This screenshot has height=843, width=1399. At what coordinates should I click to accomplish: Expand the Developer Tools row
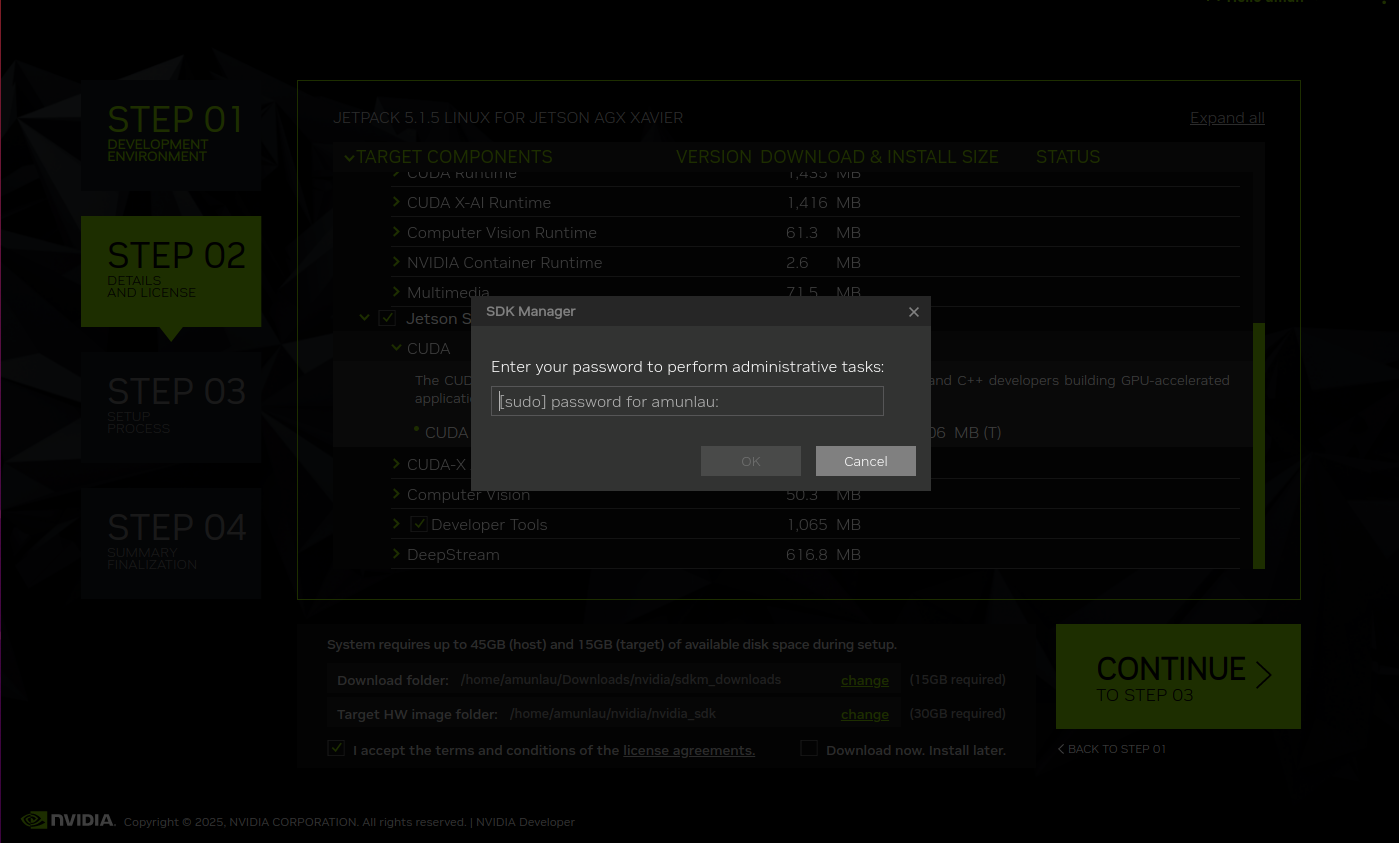[x=397, y=524]
